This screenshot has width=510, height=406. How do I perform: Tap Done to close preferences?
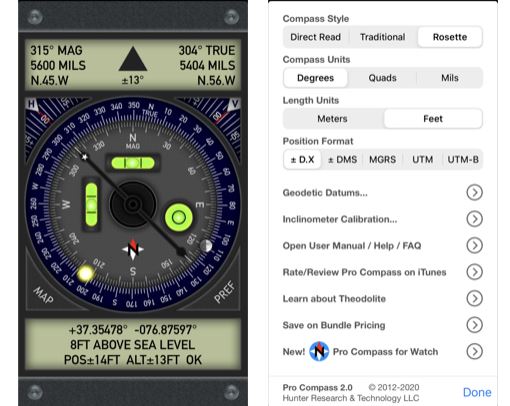coord(477,392)
